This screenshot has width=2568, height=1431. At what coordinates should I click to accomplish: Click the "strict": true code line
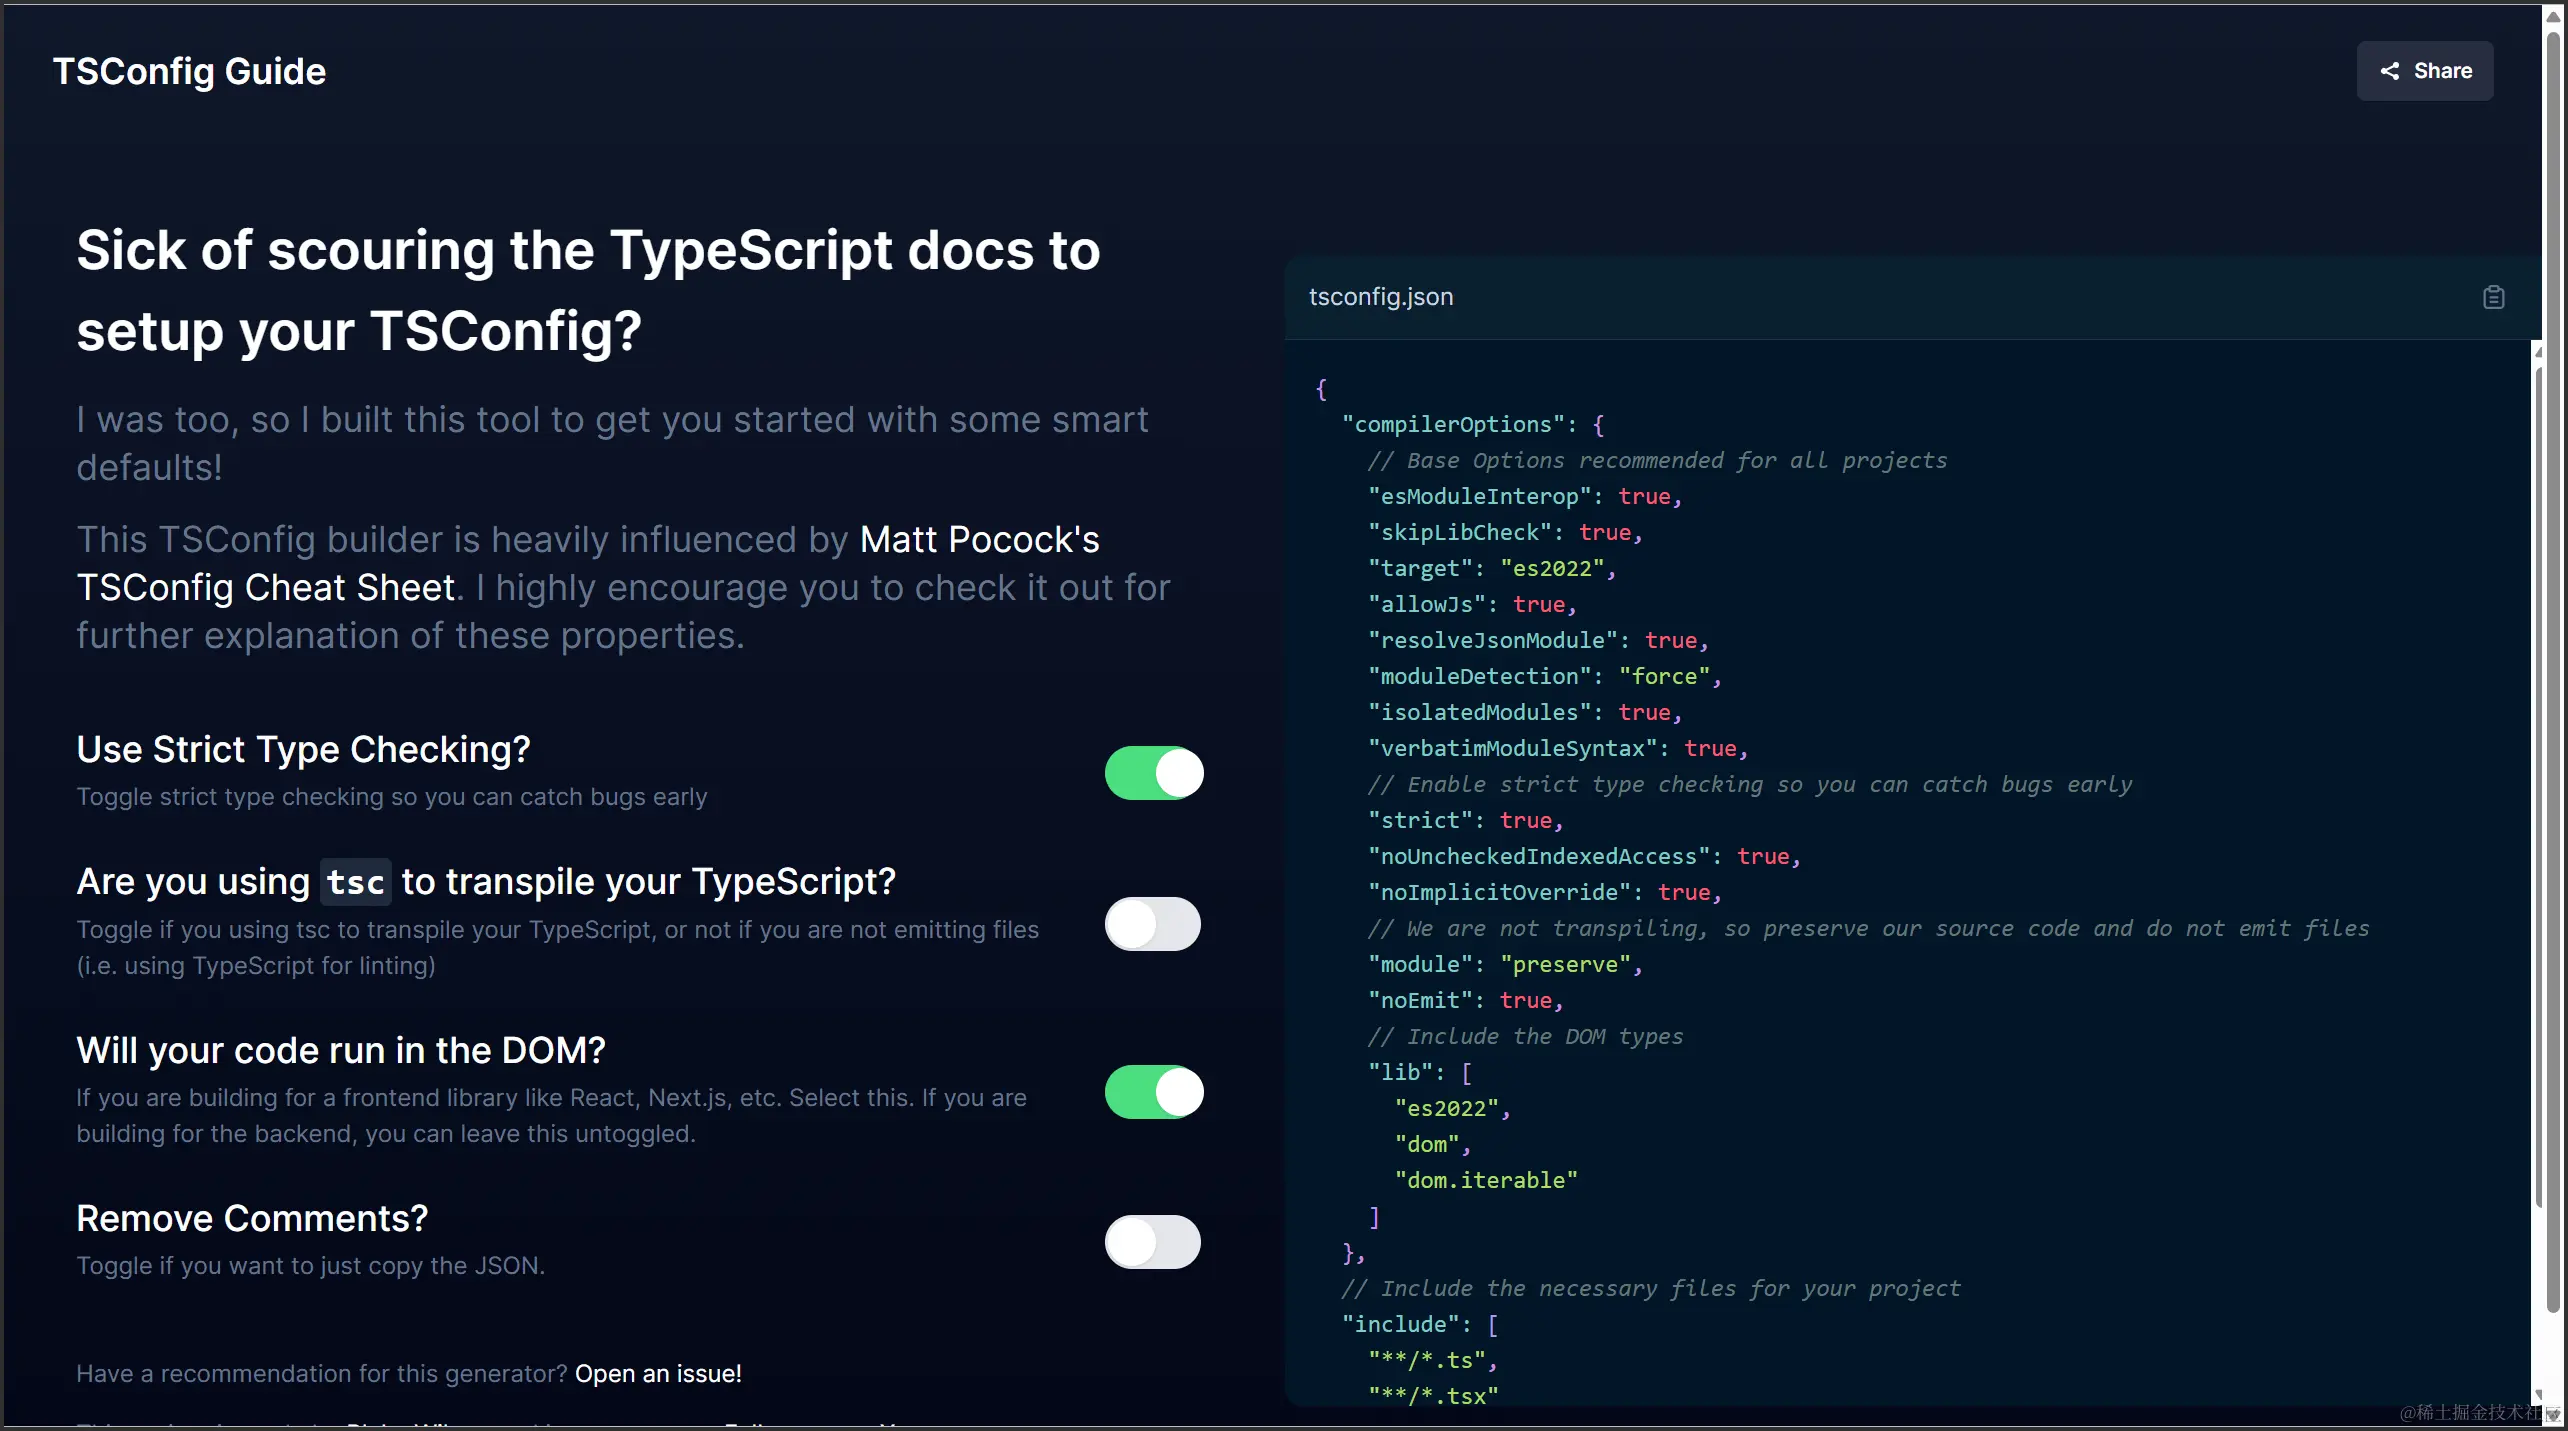pyautogui.click(x=1464, y=820)
